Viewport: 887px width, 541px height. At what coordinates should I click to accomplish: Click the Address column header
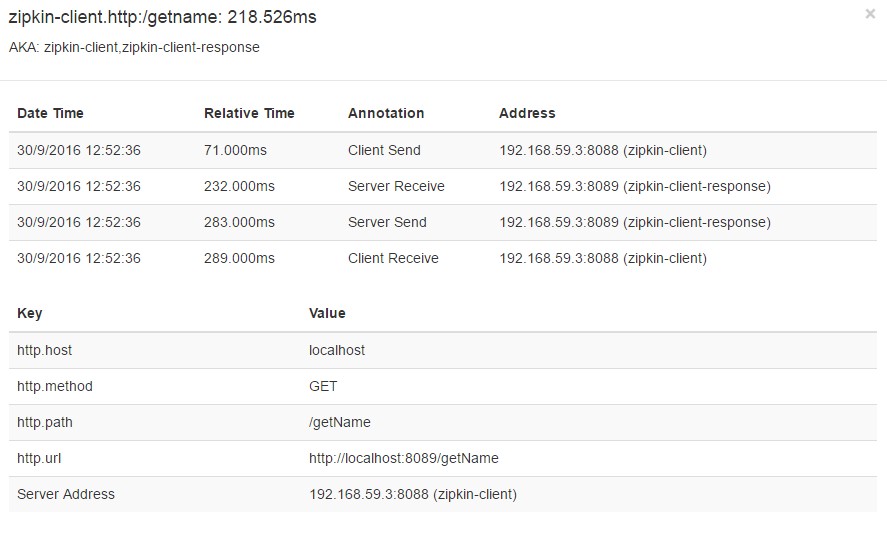[527, 113]
